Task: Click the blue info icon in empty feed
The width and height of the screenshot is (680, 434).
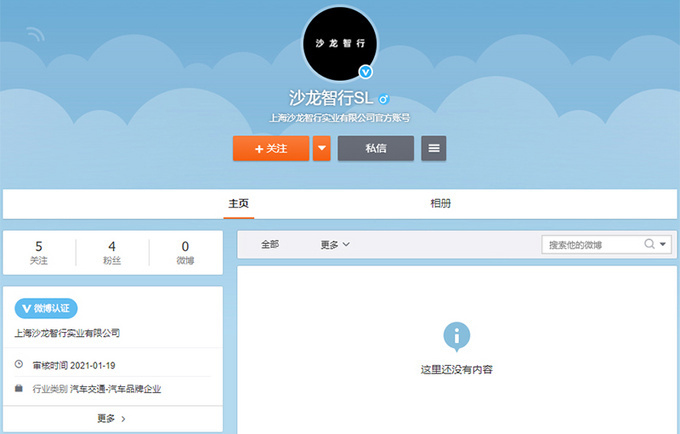Action: [x=457, y=336]
